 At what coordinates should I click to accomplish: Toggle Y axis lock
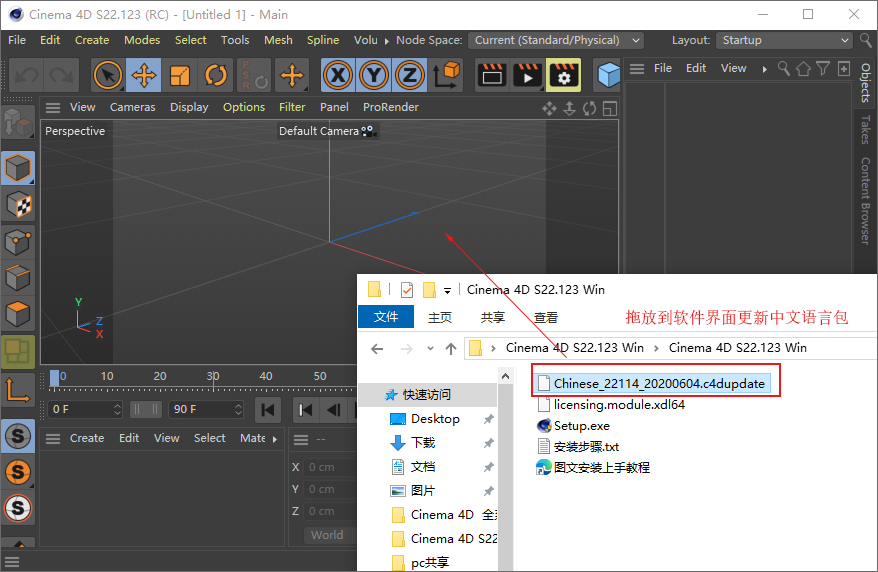click(x=374, y=75)
